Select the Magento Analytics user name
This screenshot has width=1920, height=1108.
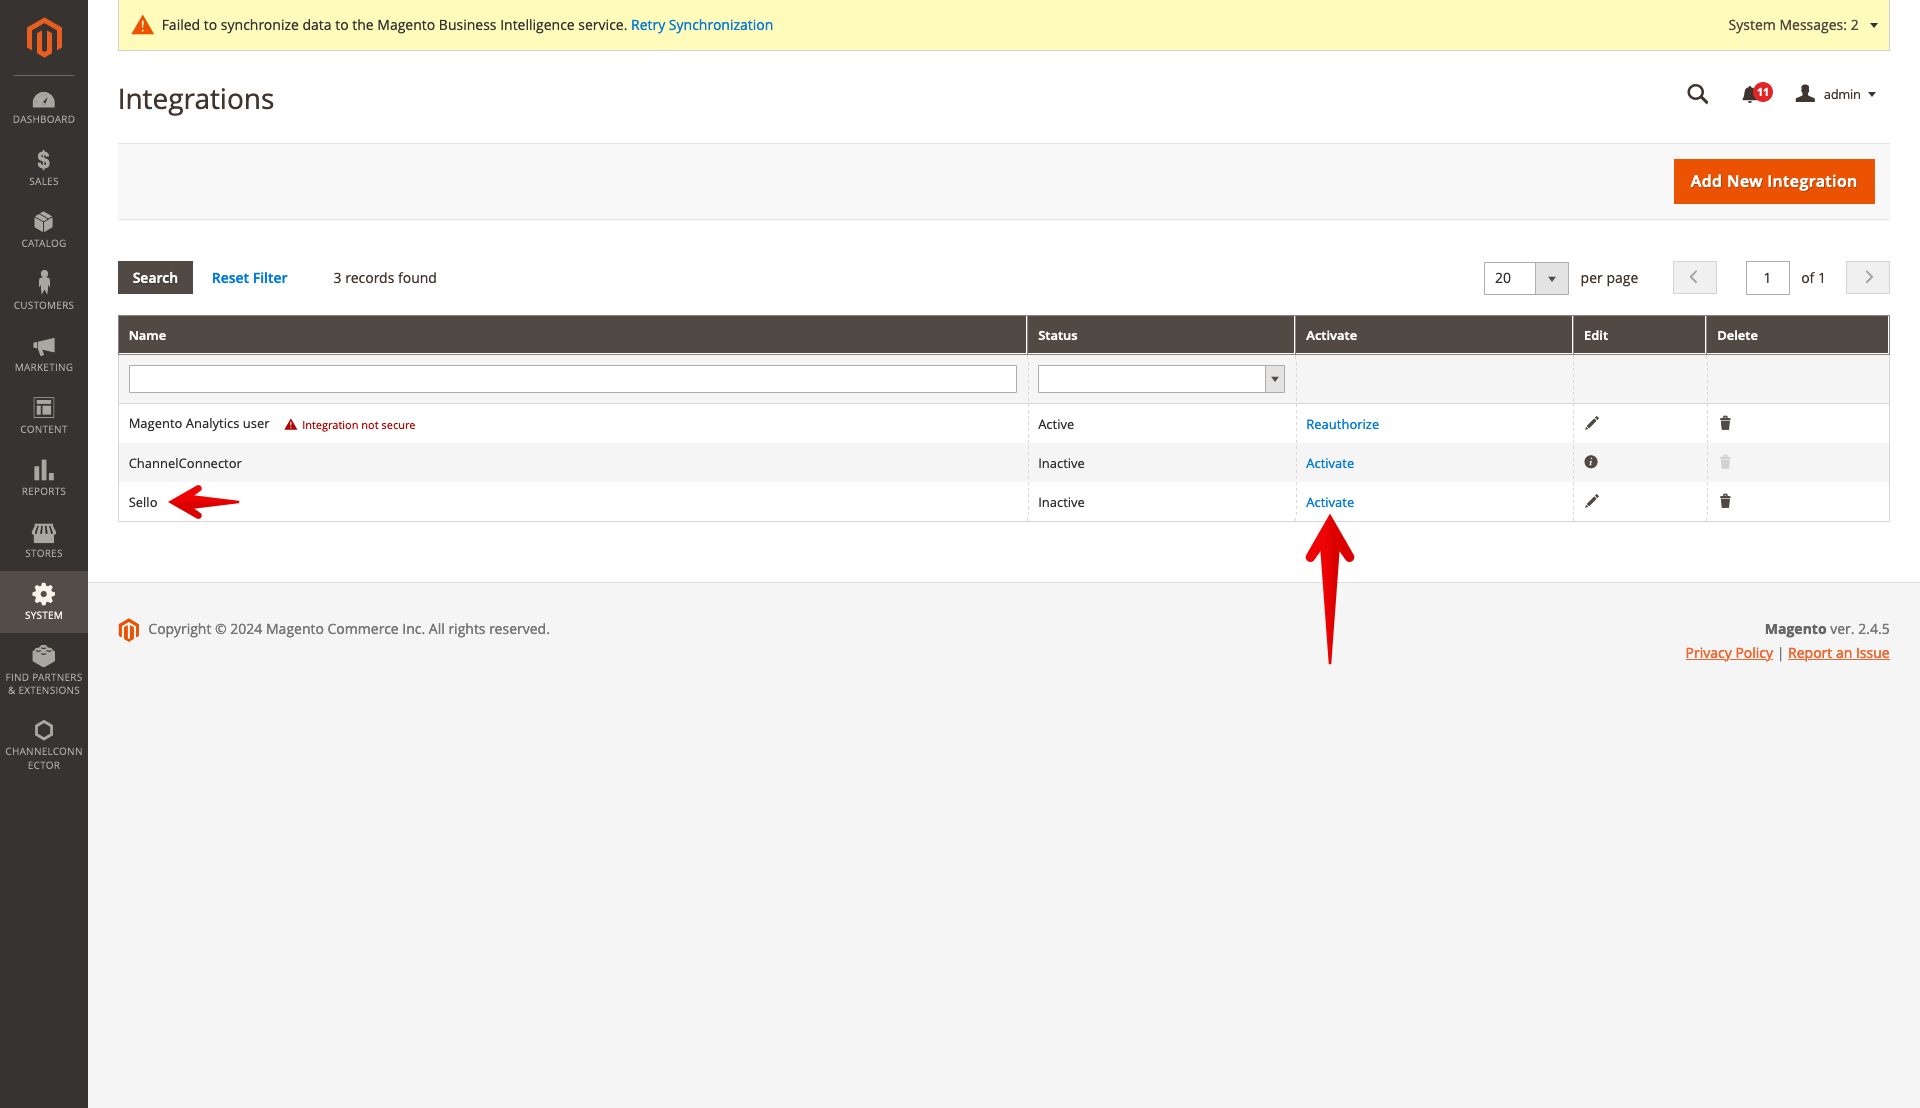click(x=199, y=424)
